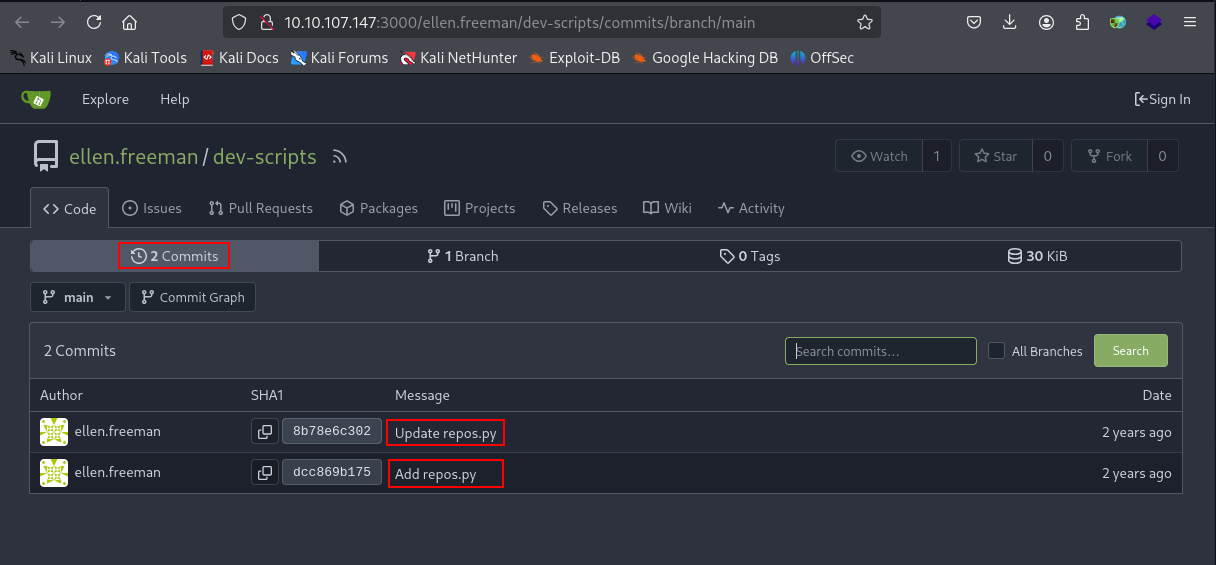Go back with the browser back arrow
Image resolution: width=1216 pixels, height=565 pixels.
pos(22,22)
